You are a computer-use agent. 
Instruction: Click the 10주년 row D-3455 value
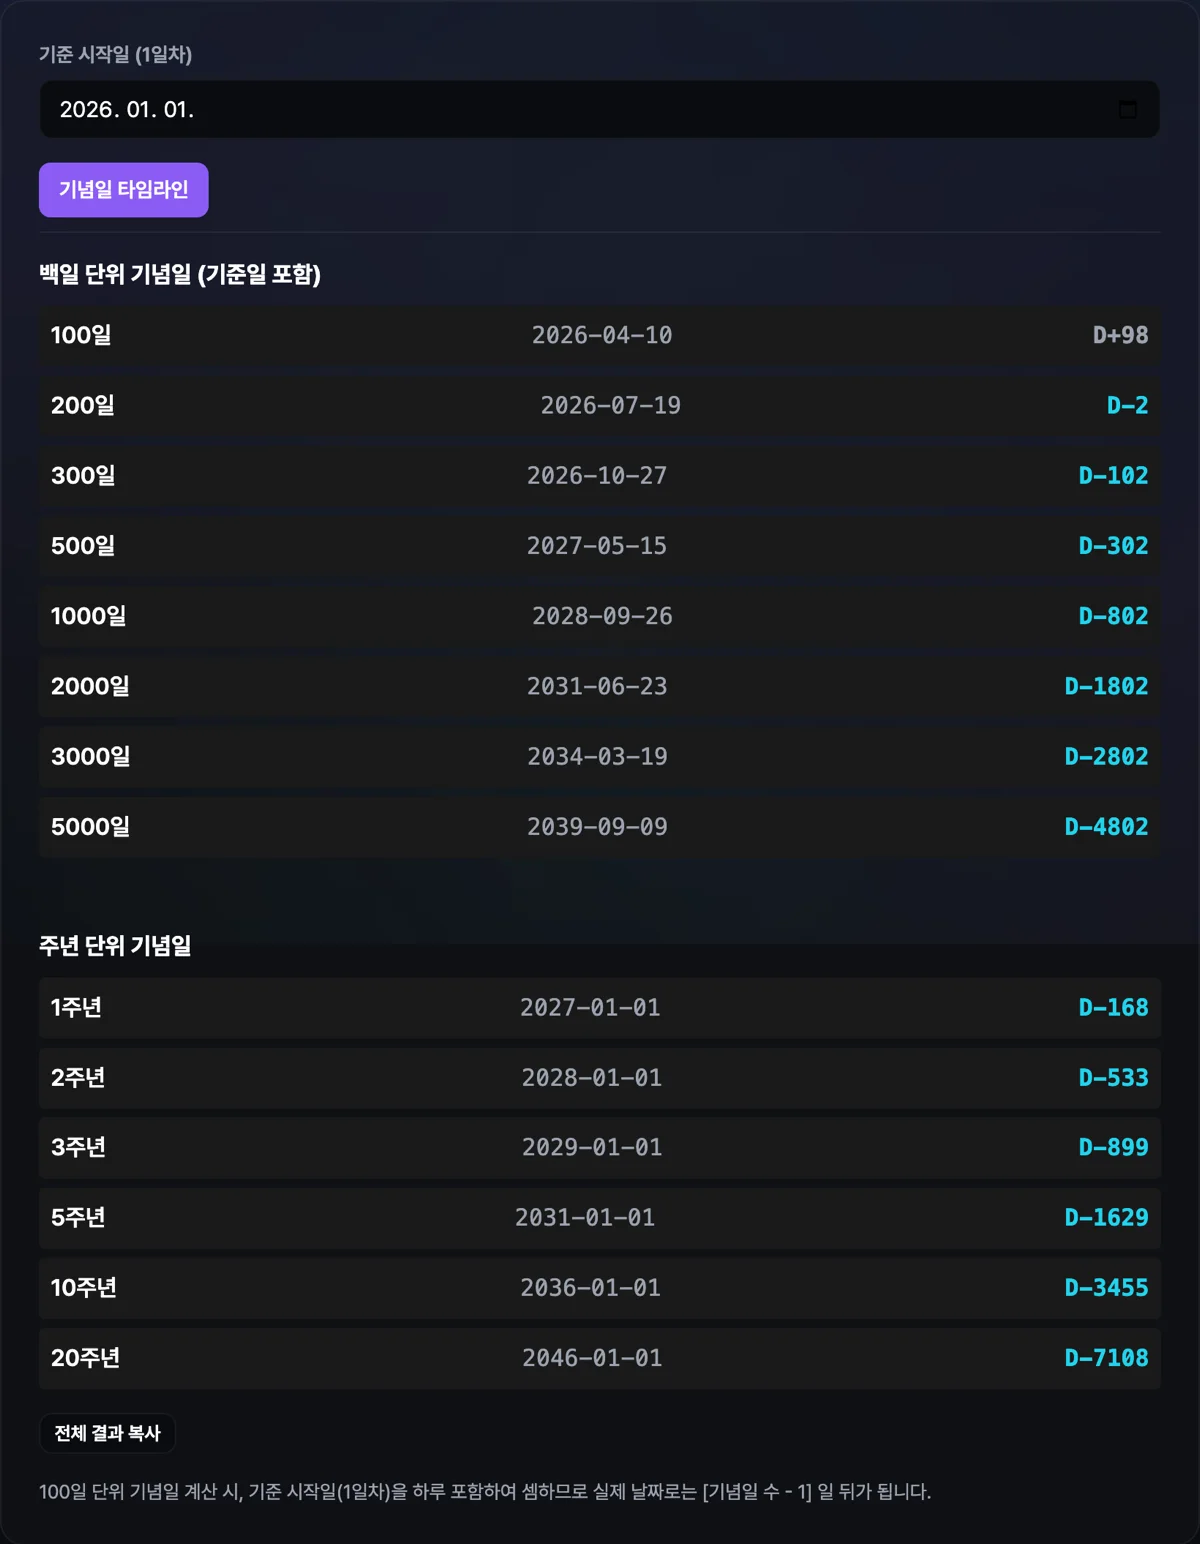coord(1106,1288)
